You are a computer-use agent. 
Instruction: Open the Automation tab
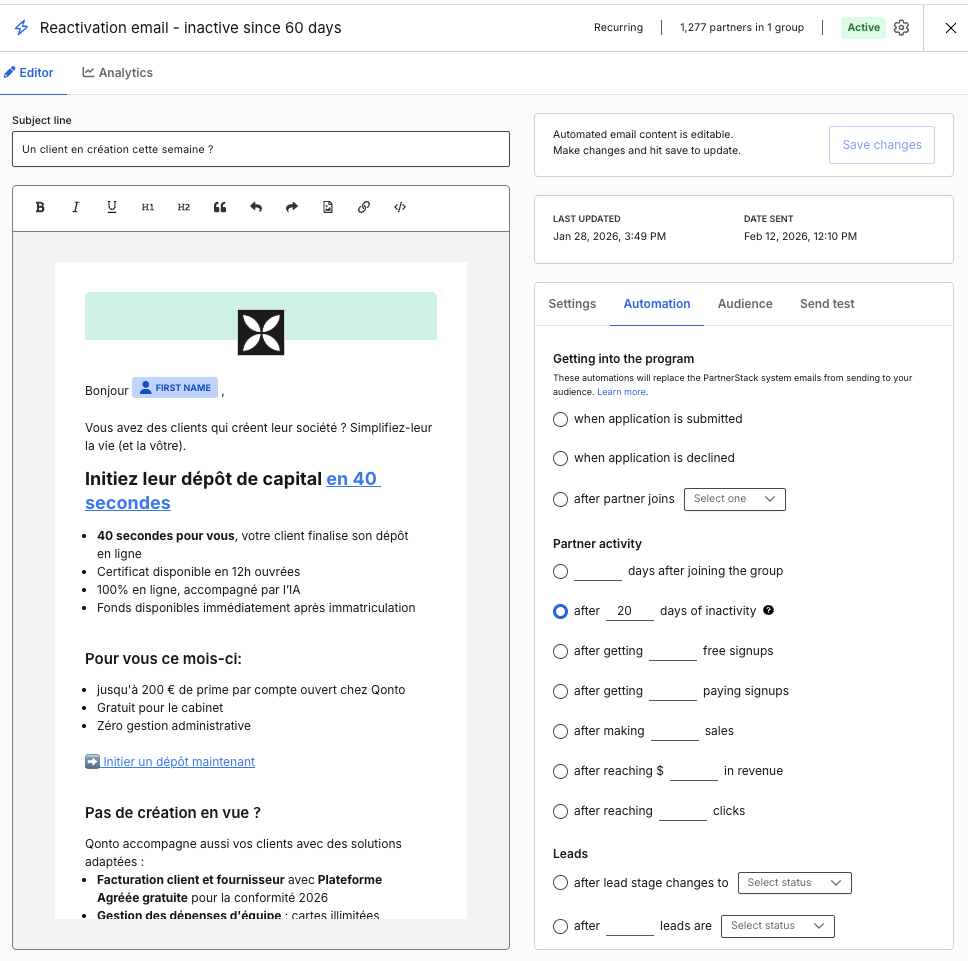657,304
